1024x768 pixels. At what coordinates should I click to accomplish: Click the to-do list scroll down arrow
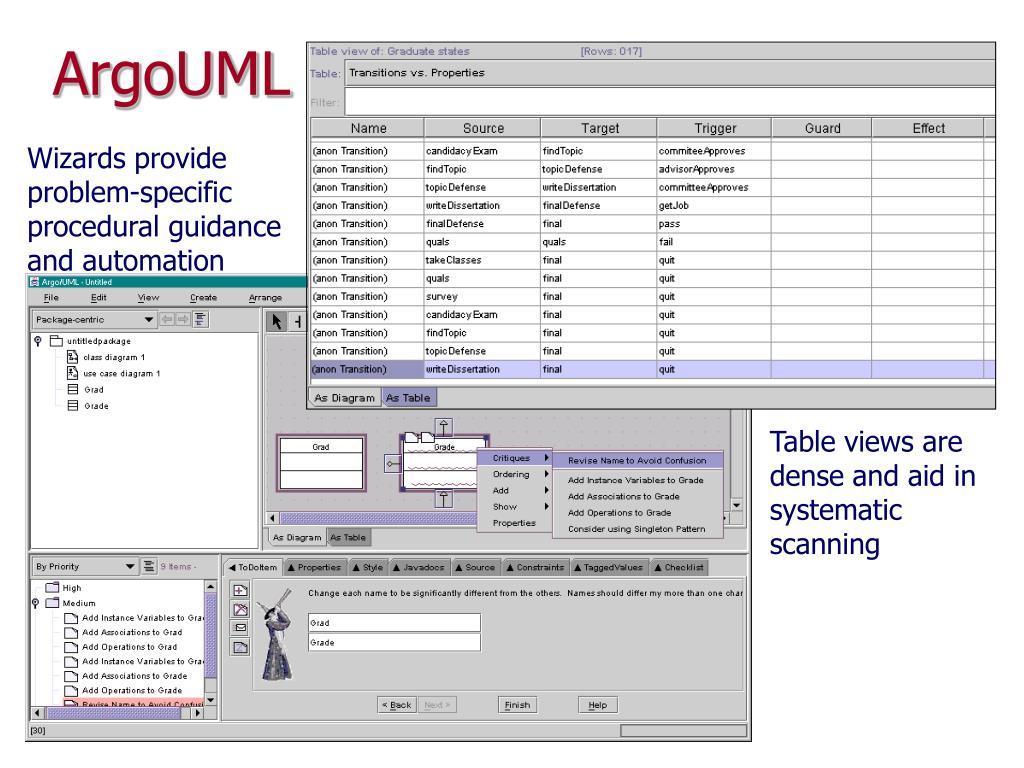[210, 700]
